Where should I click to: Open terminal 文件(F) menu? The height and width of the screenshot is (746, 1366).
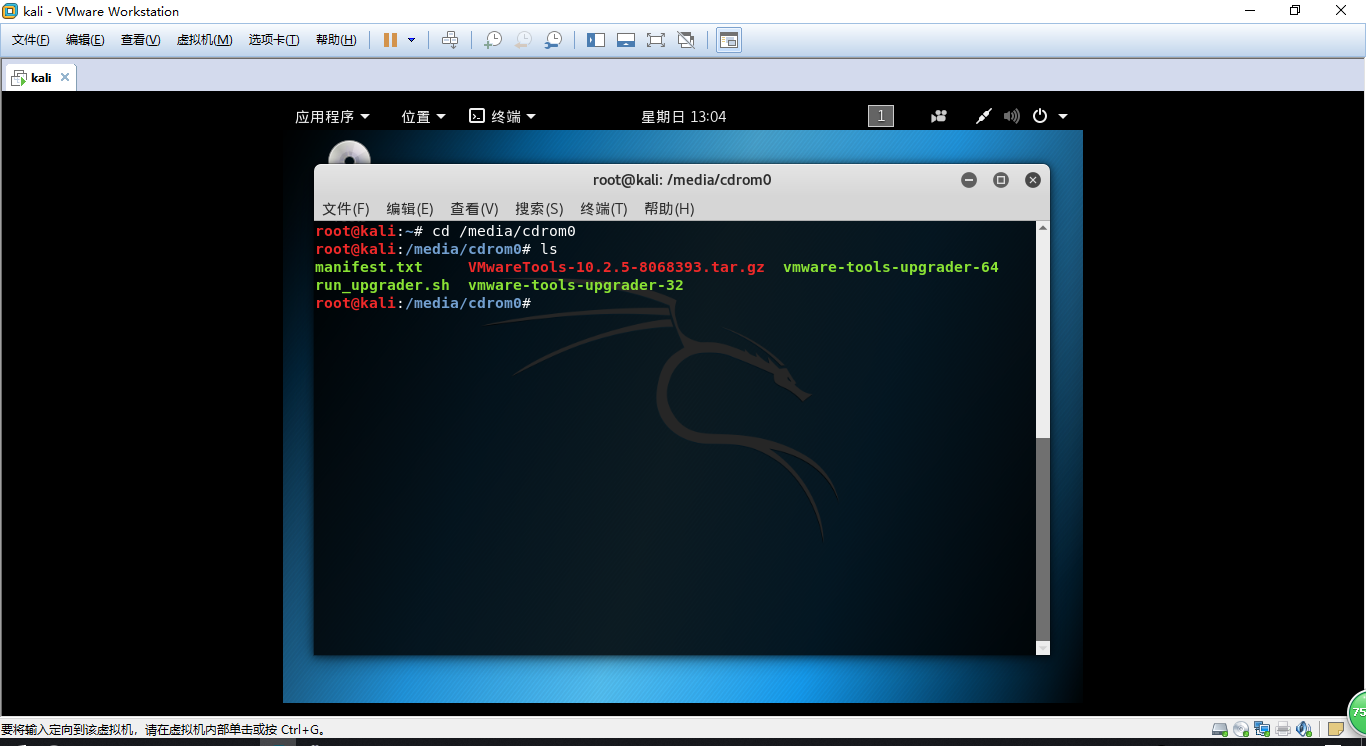pyautogui.click(x=346, y=209)
